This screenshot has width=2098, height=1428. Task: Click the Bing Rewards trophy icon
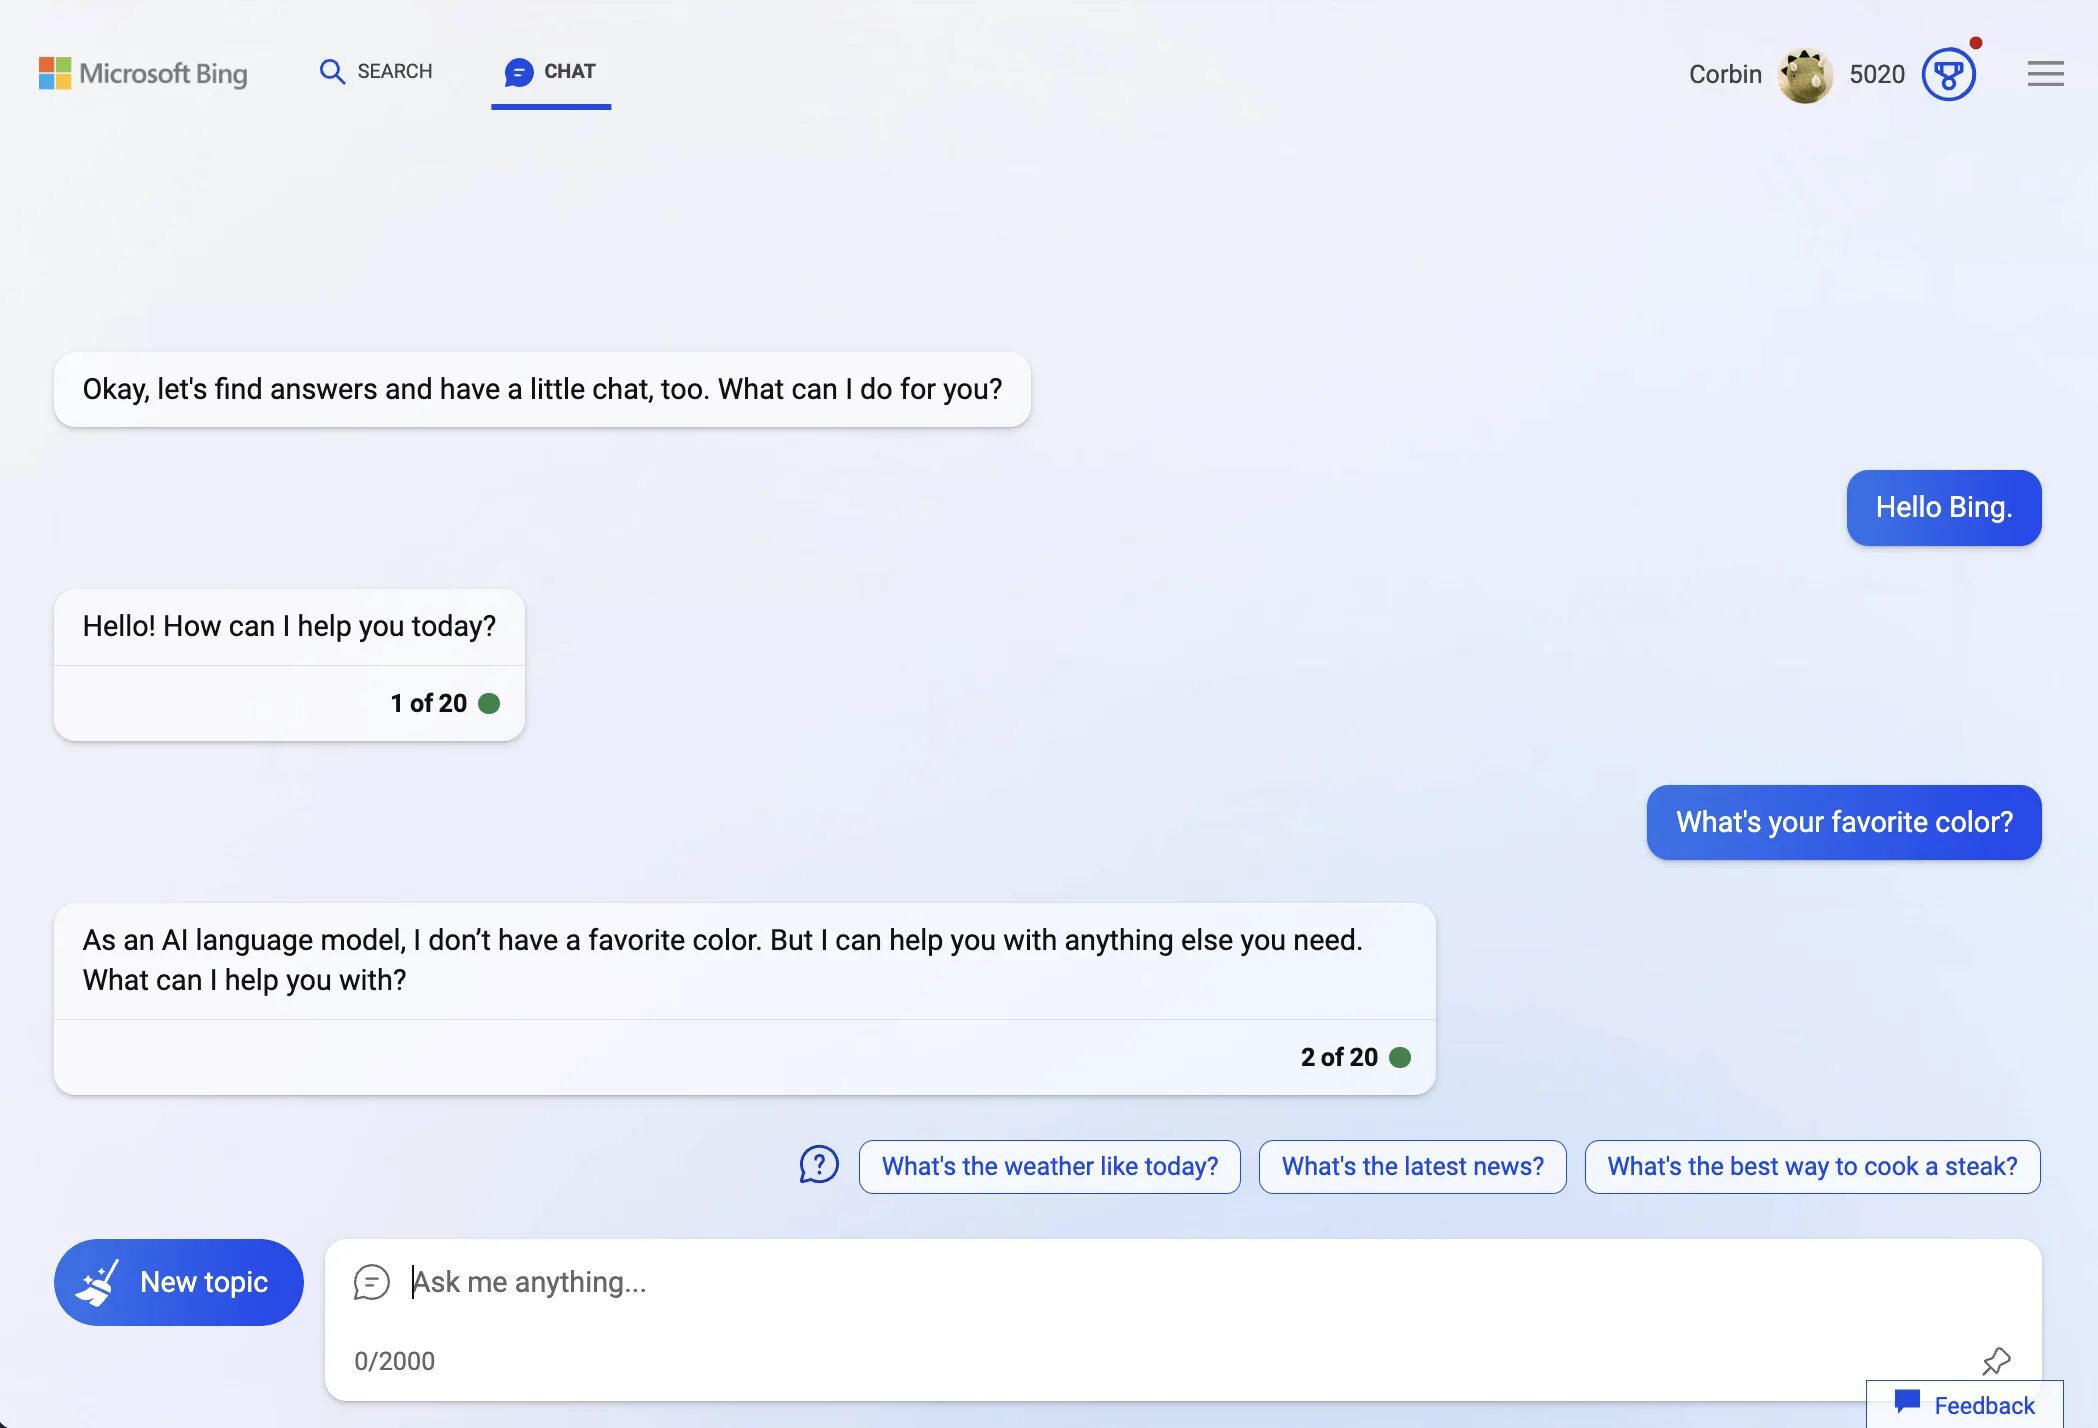click(1948, 73)
